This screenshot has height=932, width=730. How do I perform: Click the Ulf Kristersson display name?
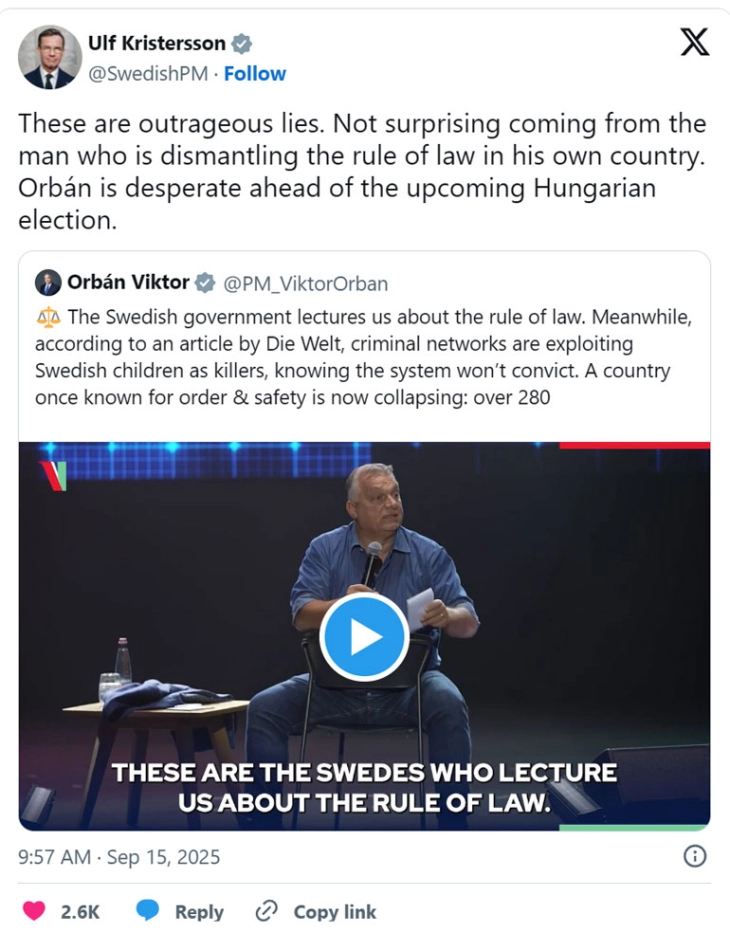pyautogui.click(x=155, y=44)
